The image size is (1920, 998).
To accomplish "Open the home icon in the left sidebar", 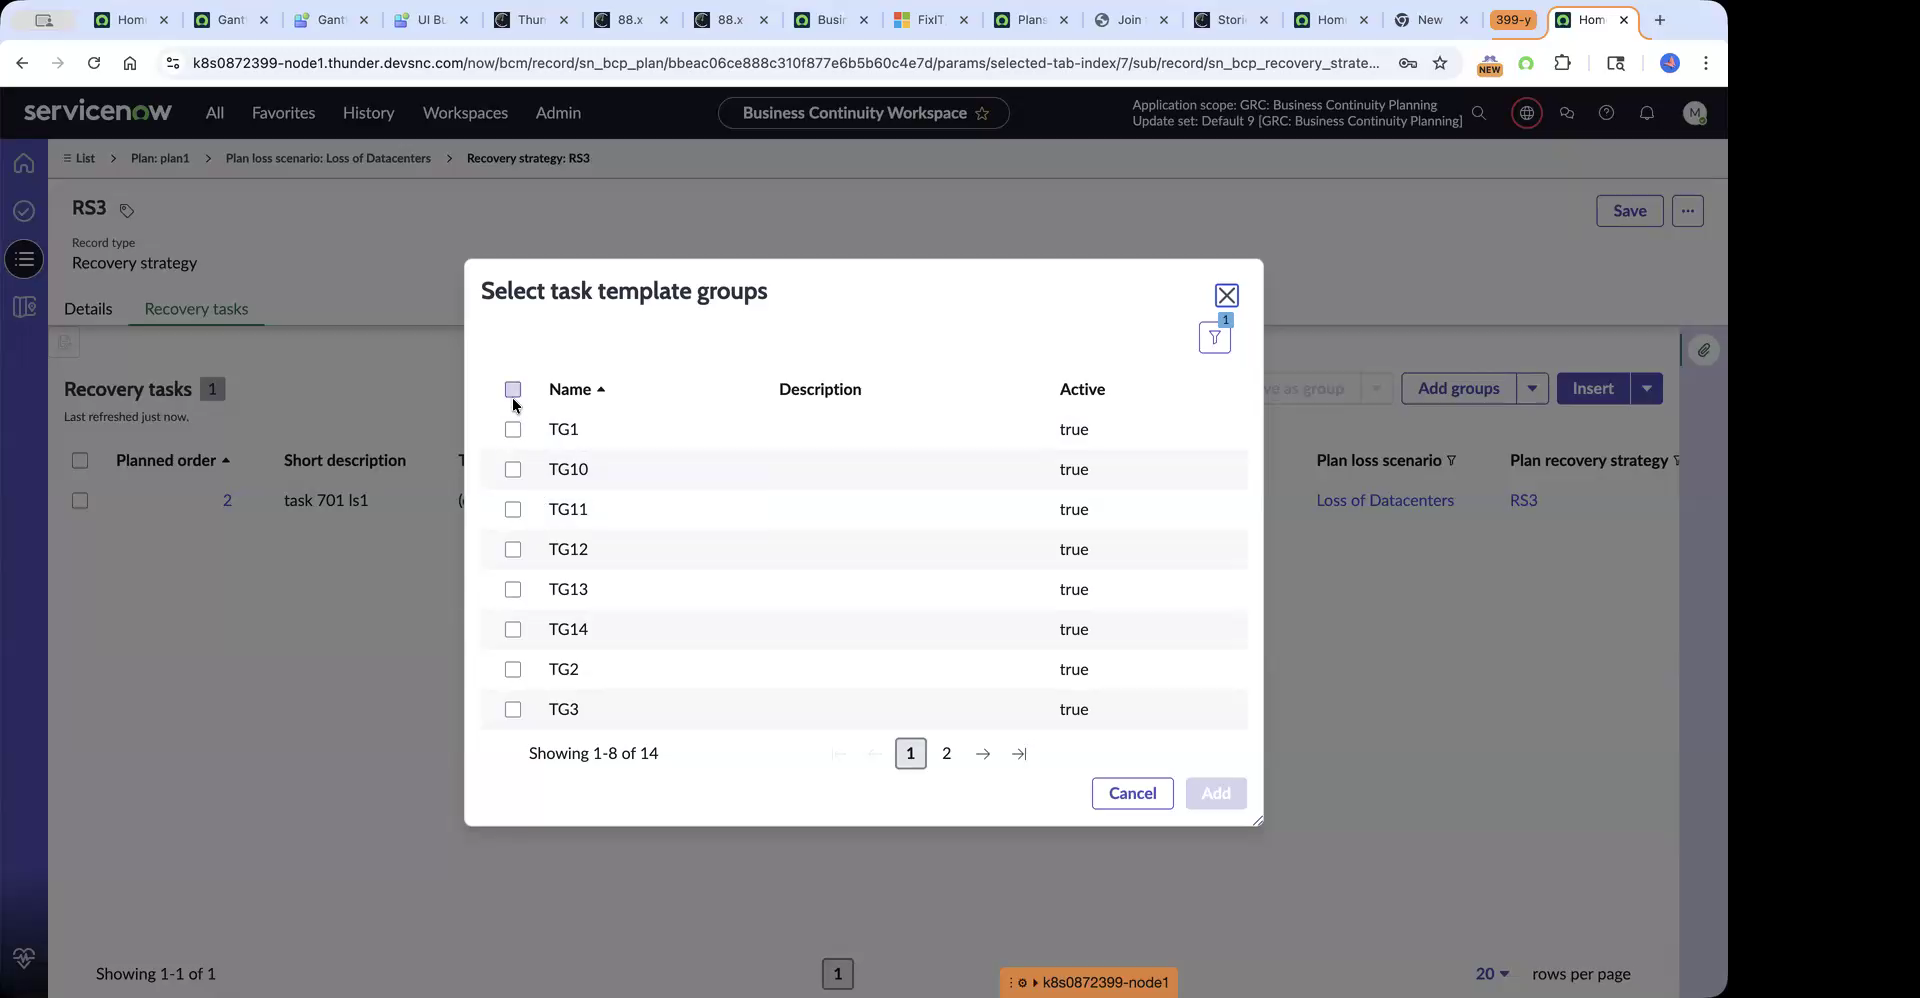I will tap(24, 163).
